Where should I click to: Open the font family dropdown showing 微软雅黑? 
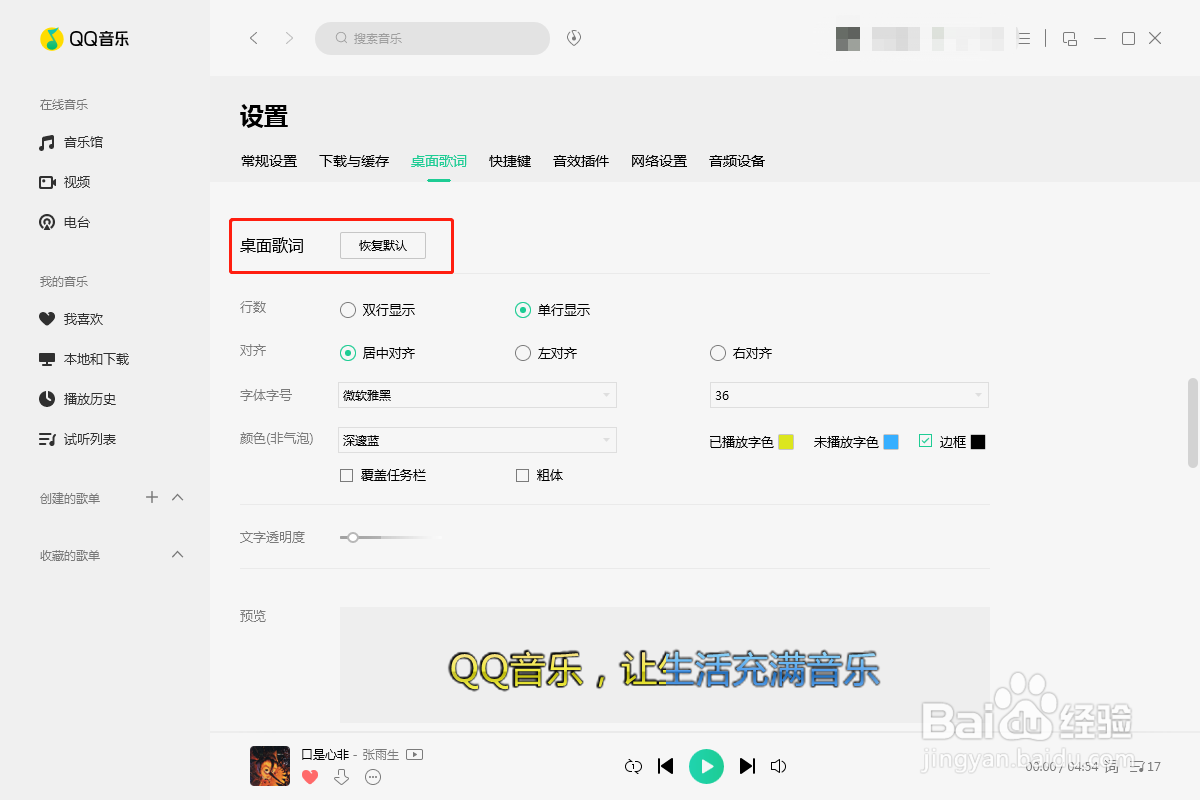(x=476, y=395)
